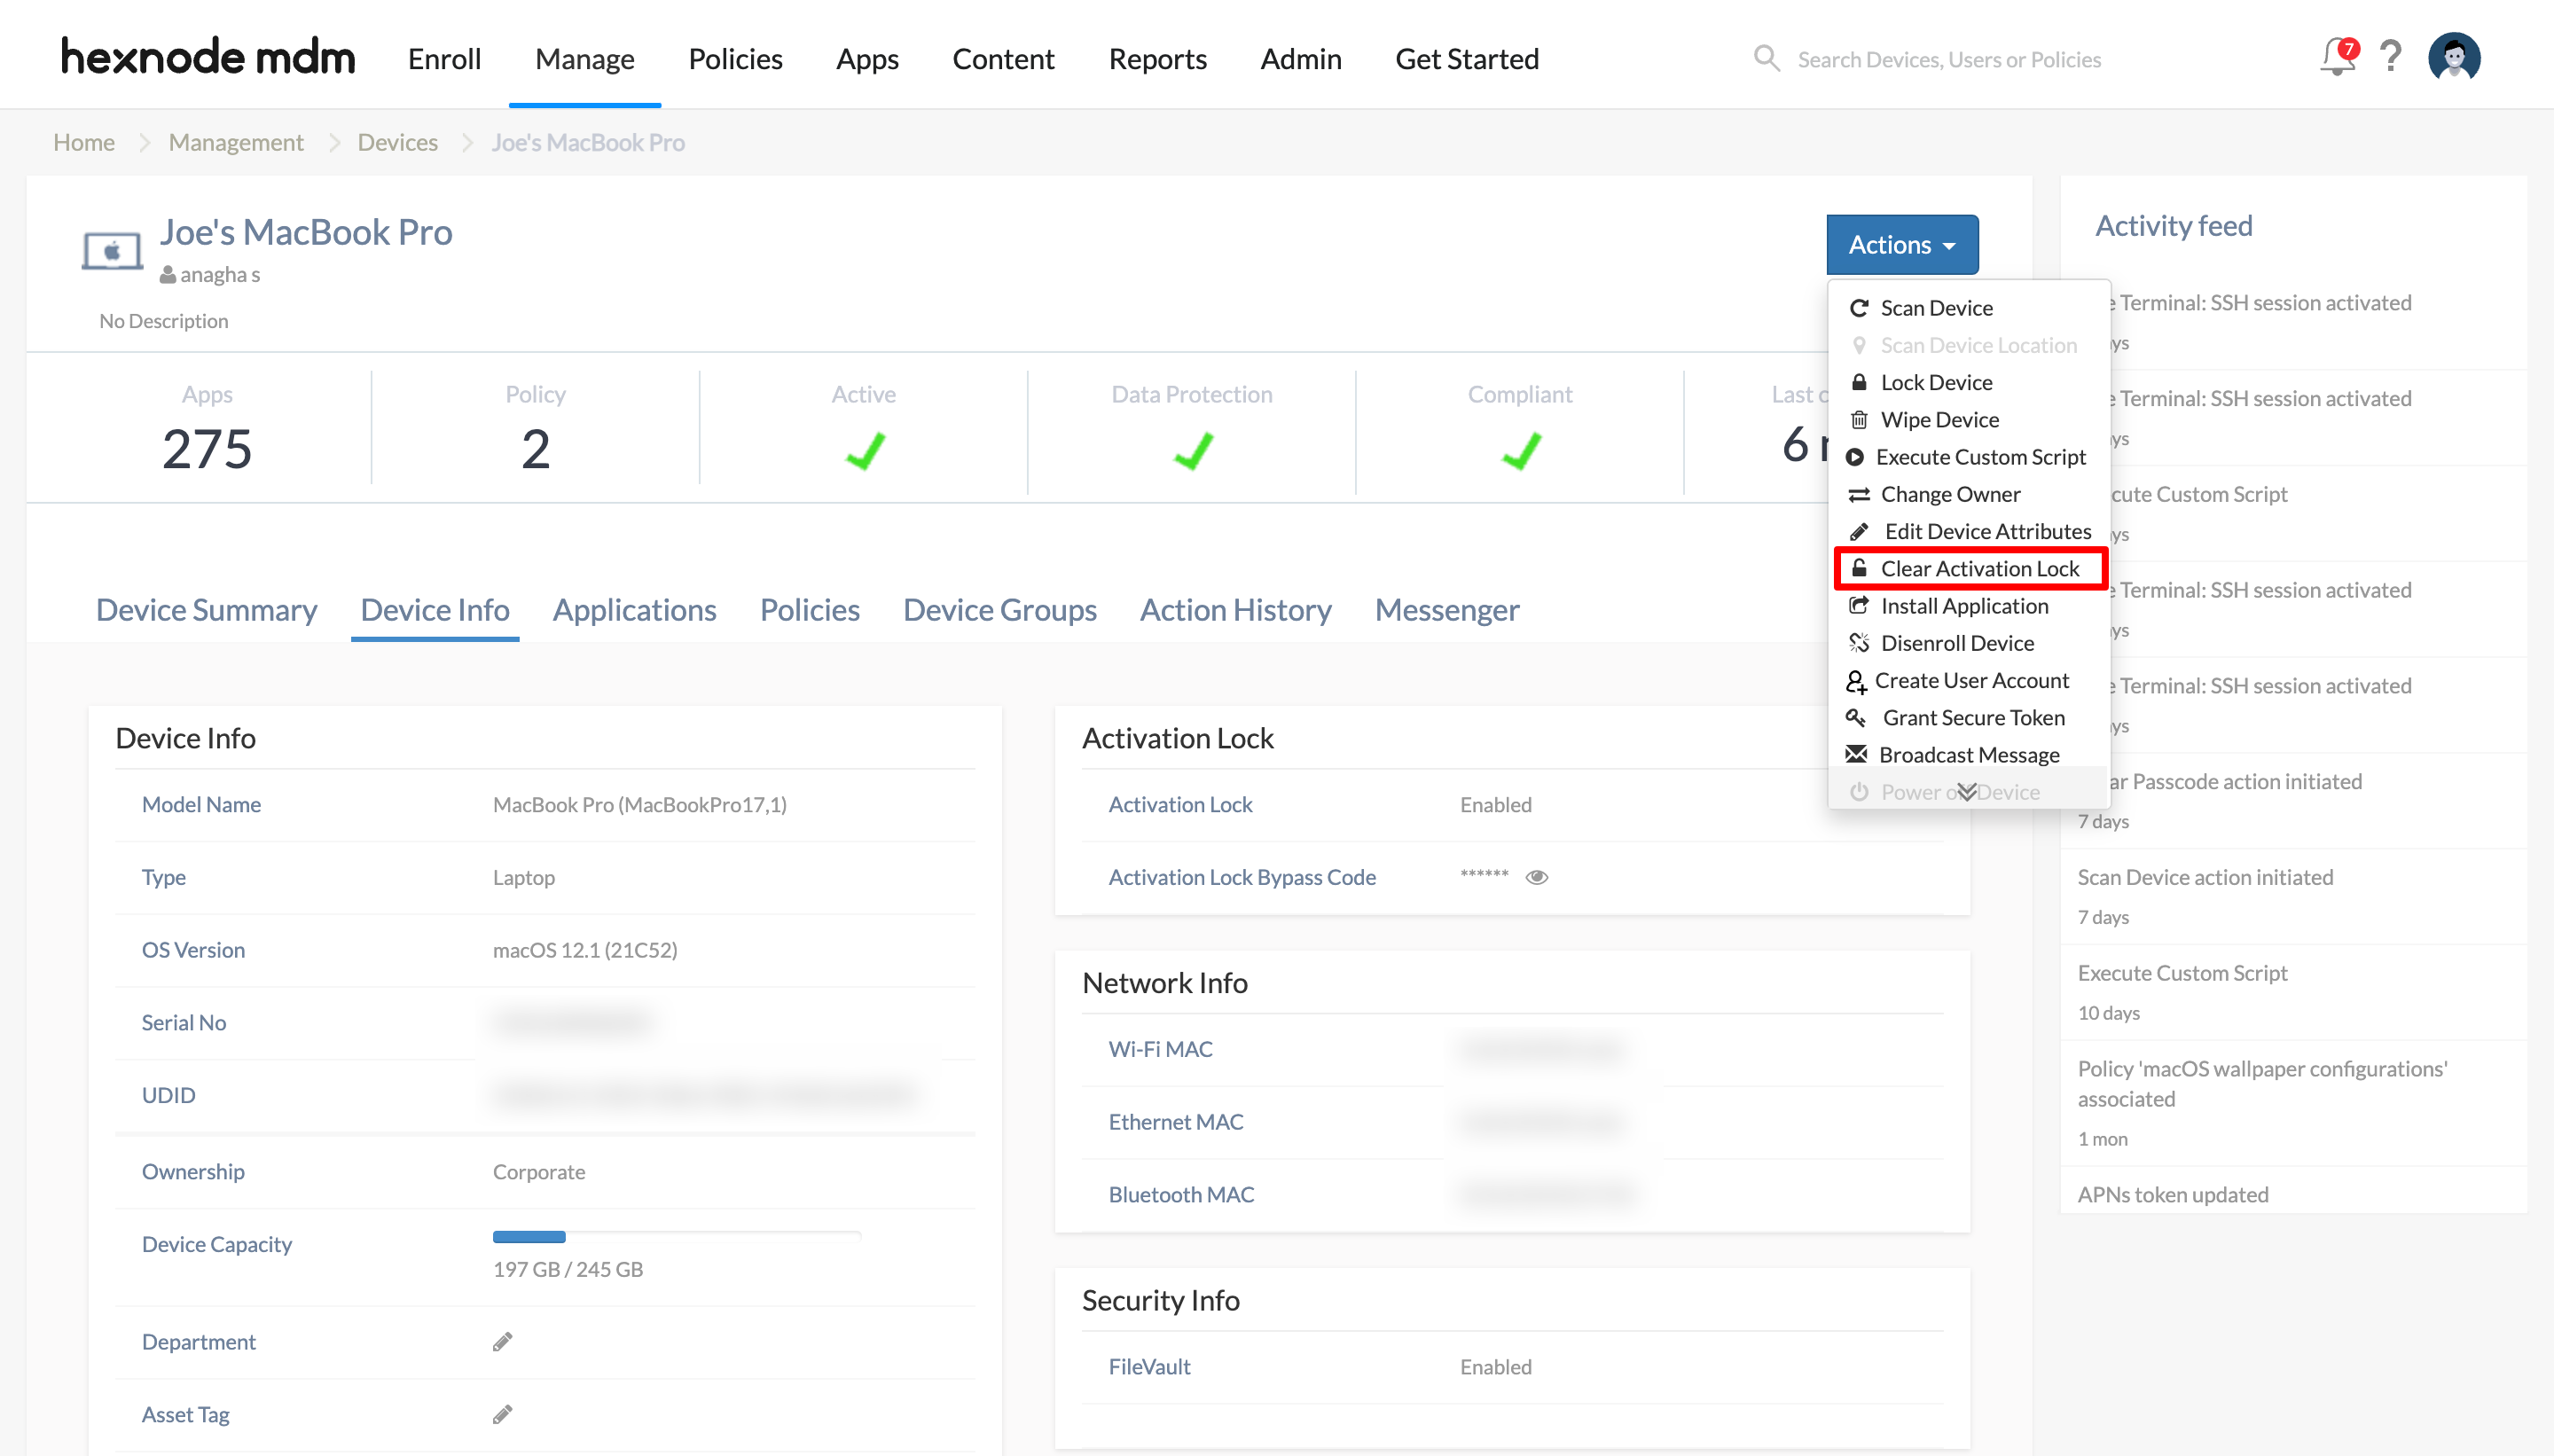
Task: Click the Policy count 2
Action: coord(535,448)
